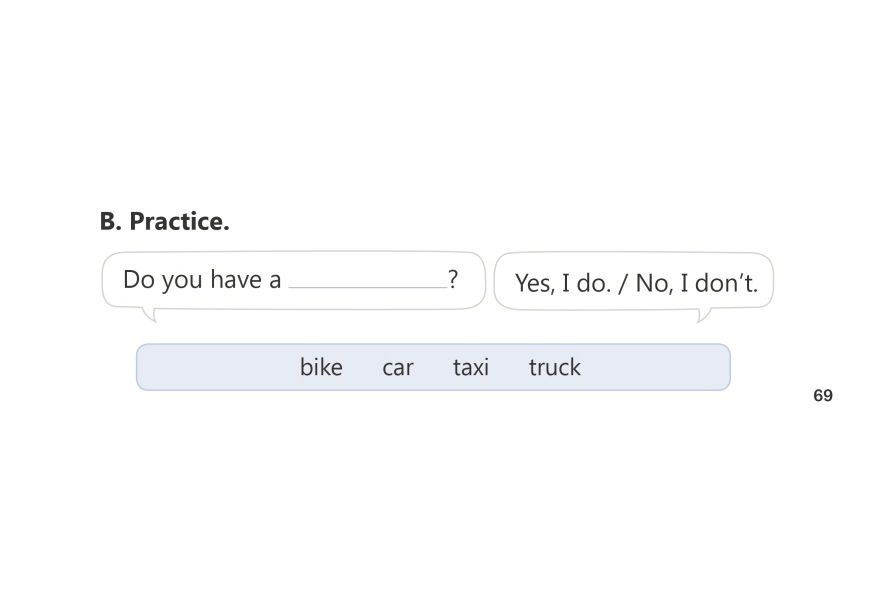Pick the word "taxi" from the word bank
Image resolution: width=873 pixels, height=612 pixels.
(470, 367)
